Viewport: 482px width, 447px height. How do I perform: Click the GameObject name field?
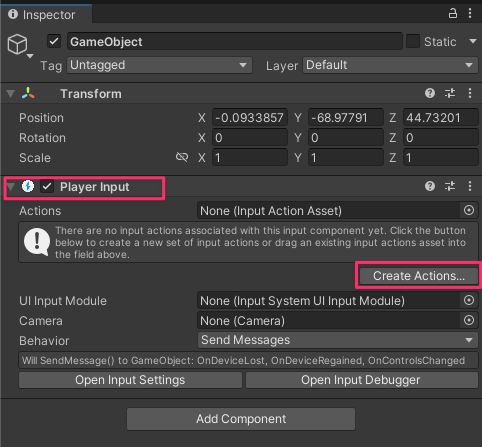pos(235,42)
